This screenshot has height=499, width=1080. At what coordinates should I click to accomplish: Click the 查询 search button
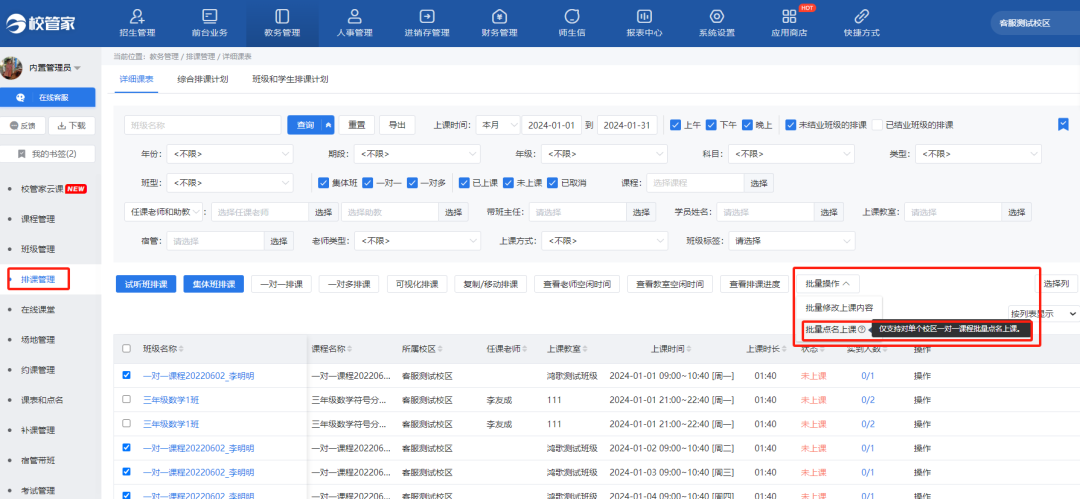click(305, 125)
